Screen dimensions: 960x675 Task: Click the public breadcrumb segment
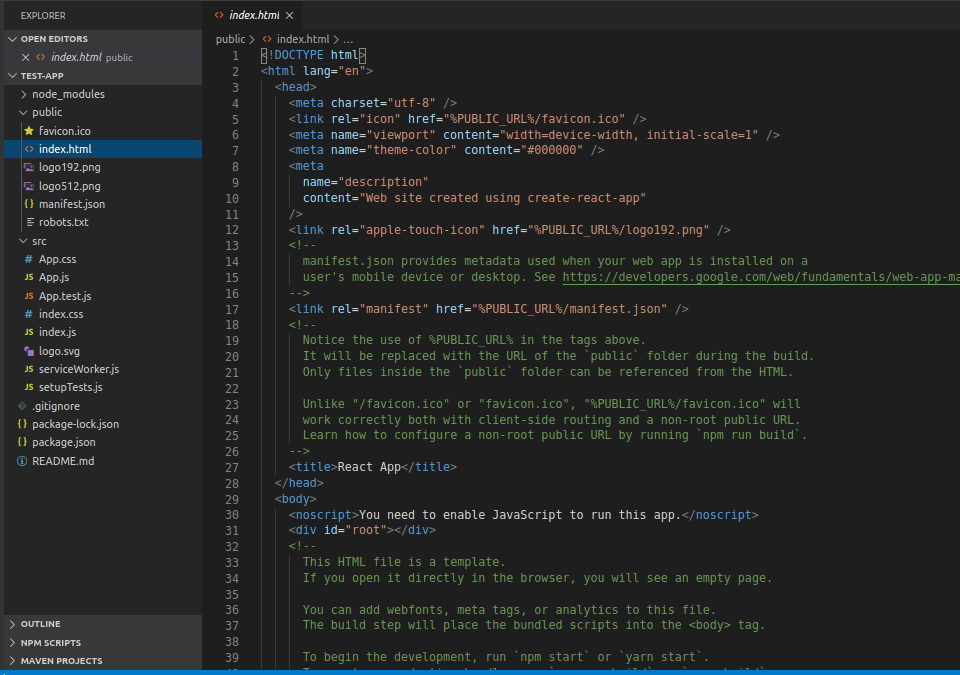230,39
